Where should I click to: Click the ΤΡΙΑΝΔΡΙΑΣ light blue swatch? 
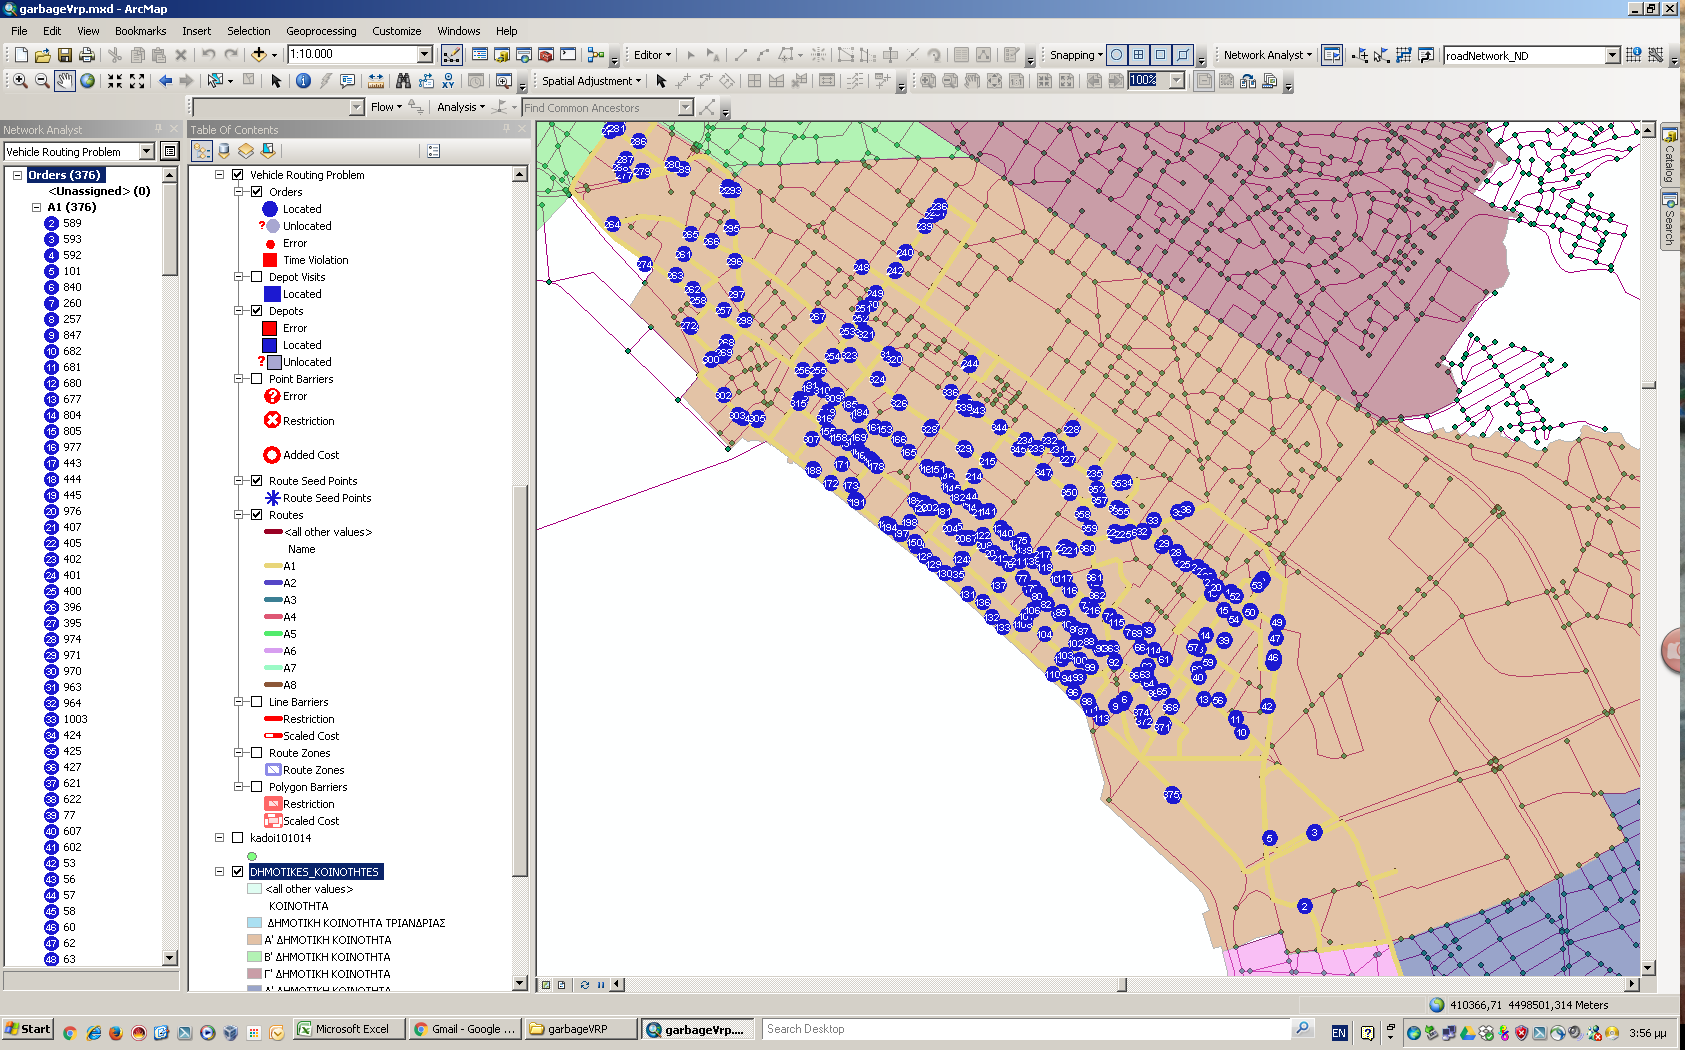[x=254, y=923]
